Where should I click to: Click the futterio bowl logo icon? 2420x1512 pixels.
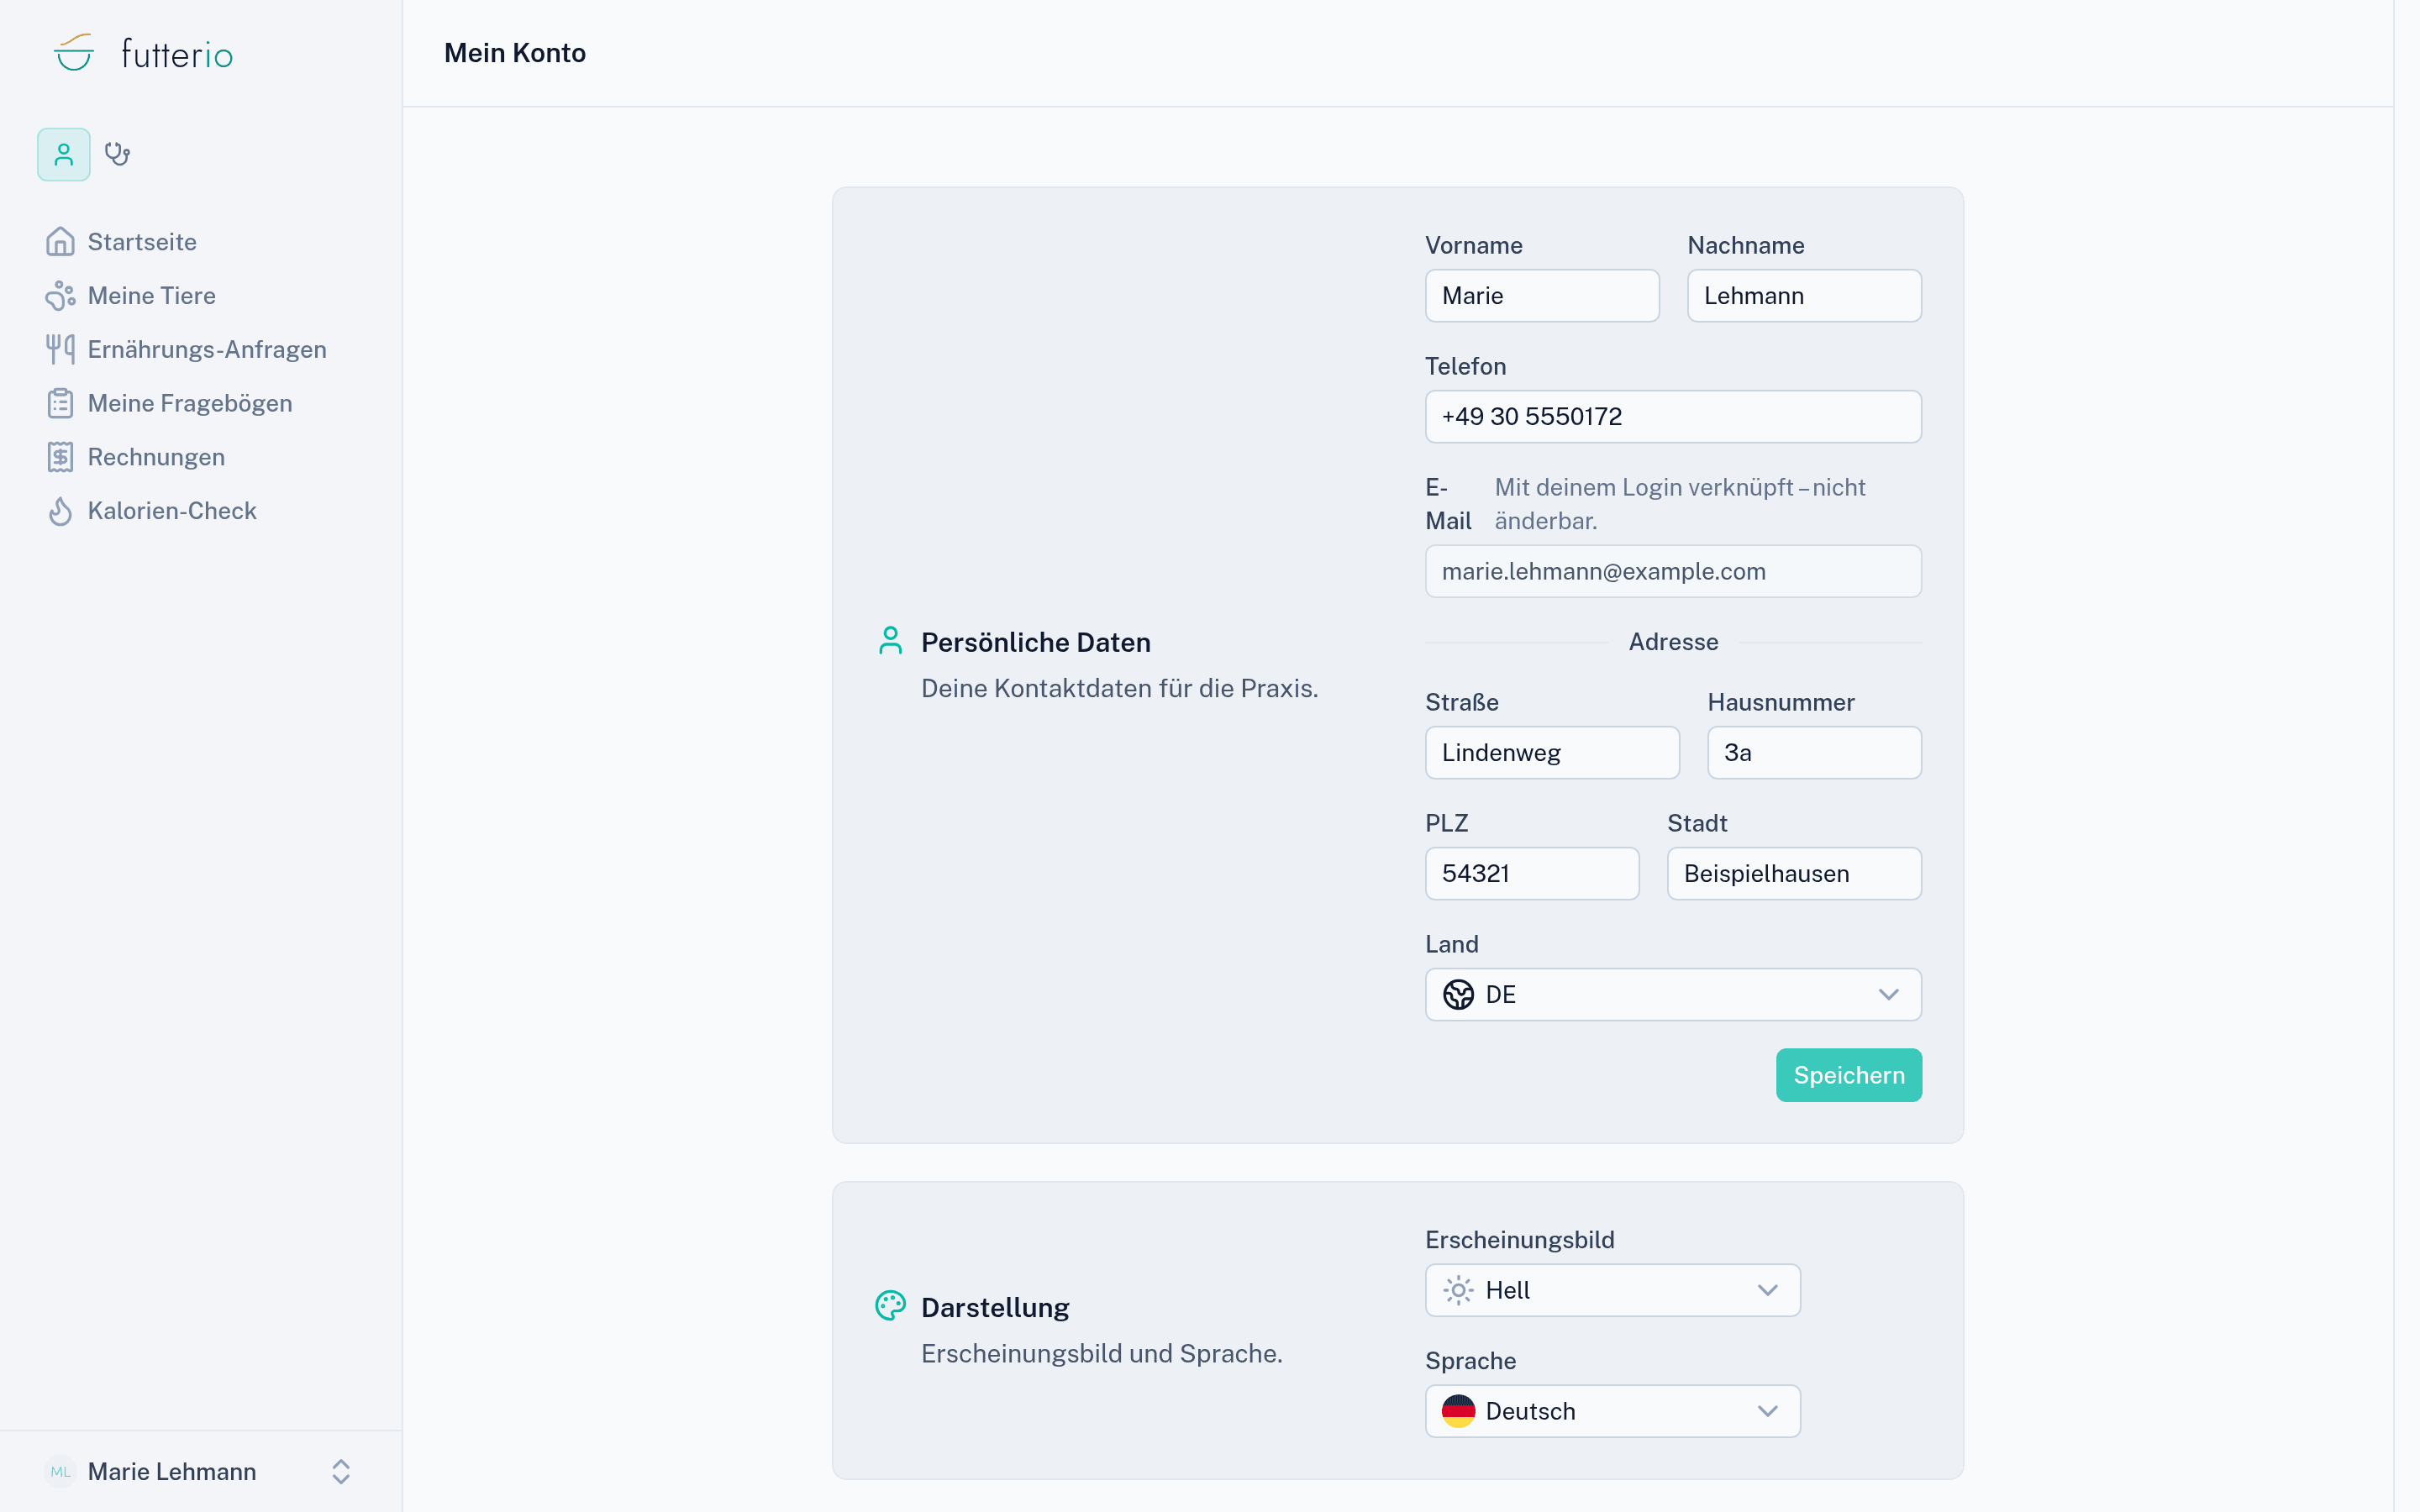[74, 53]
